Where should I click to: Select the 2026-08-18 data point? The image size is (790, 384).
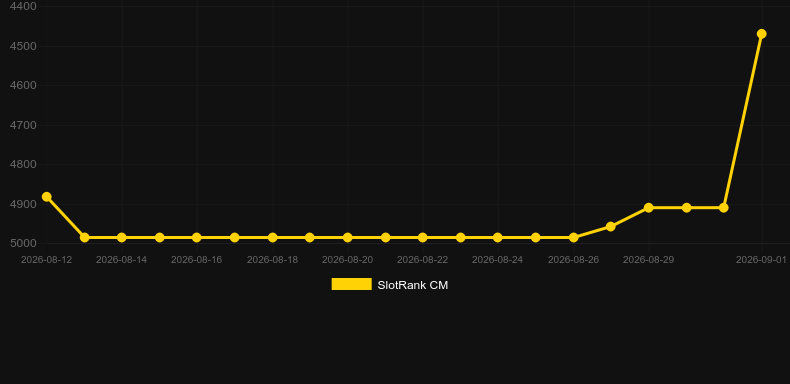click(273, 237)
